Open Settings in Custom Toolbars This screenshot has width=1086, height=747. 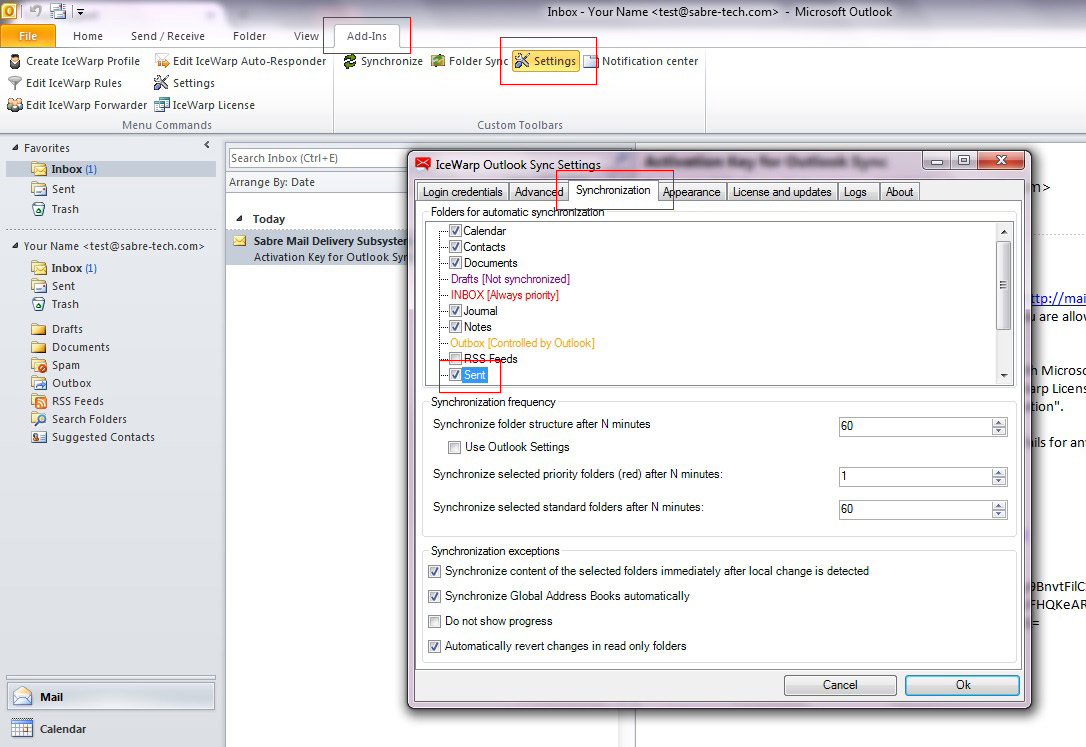[546, 62]
